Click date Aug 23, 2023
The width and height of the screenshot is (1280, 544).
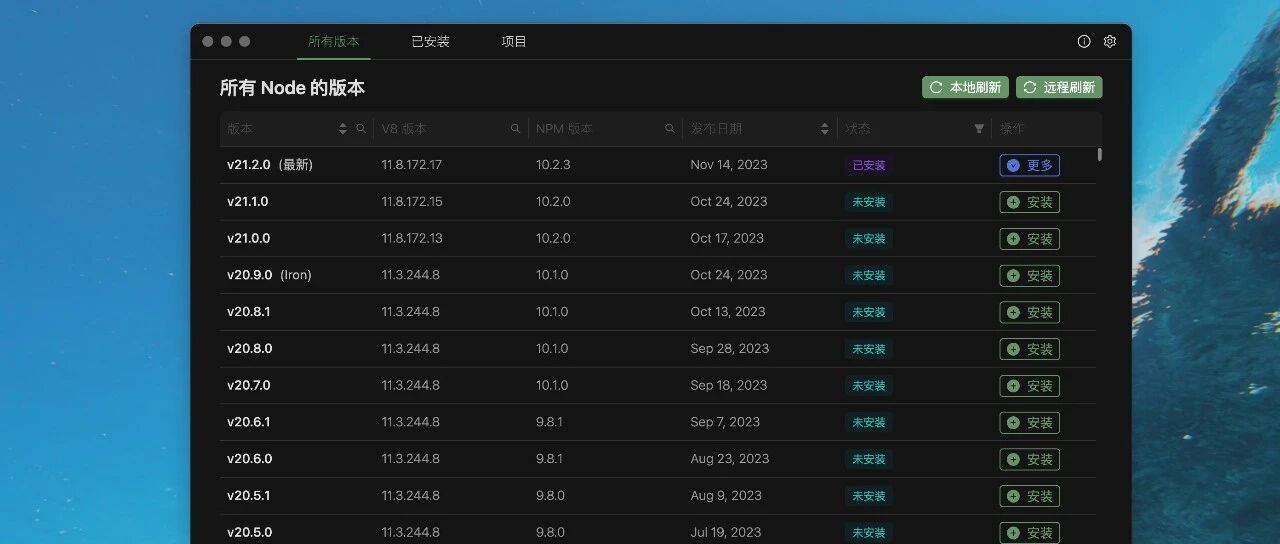pos(730,459)
